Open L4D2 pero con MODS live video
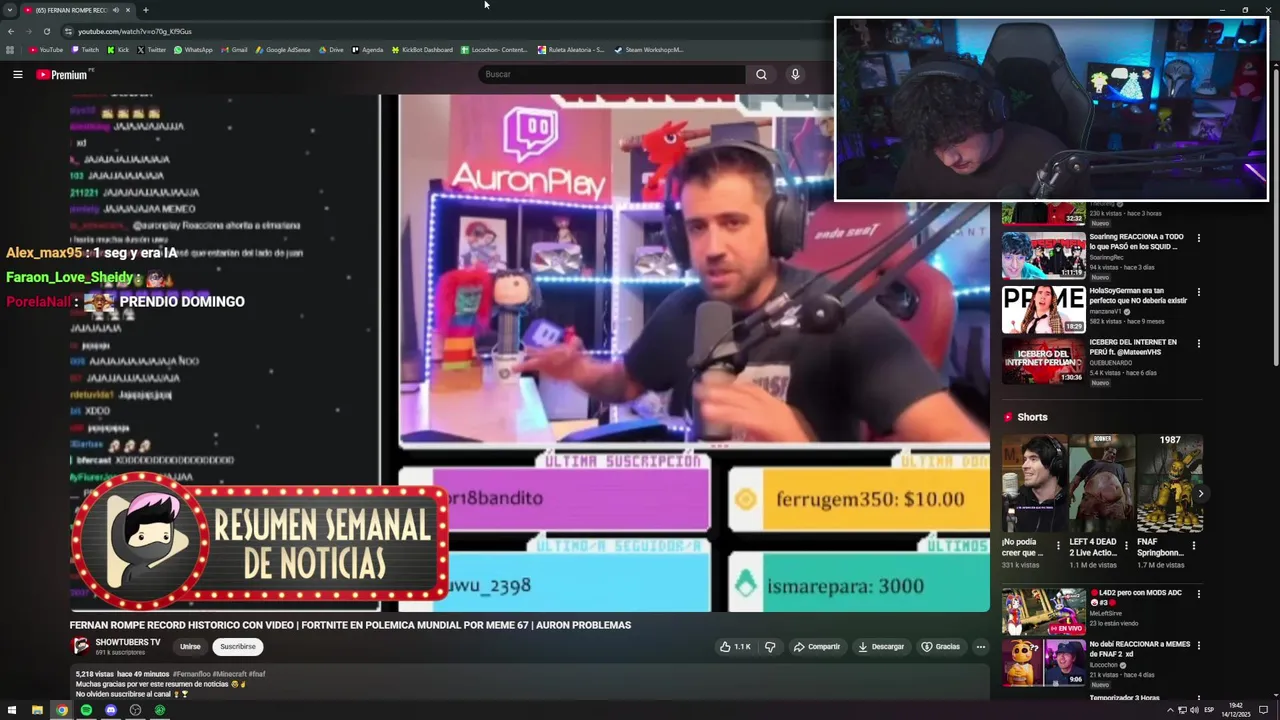 click(x=1043, y=611)
